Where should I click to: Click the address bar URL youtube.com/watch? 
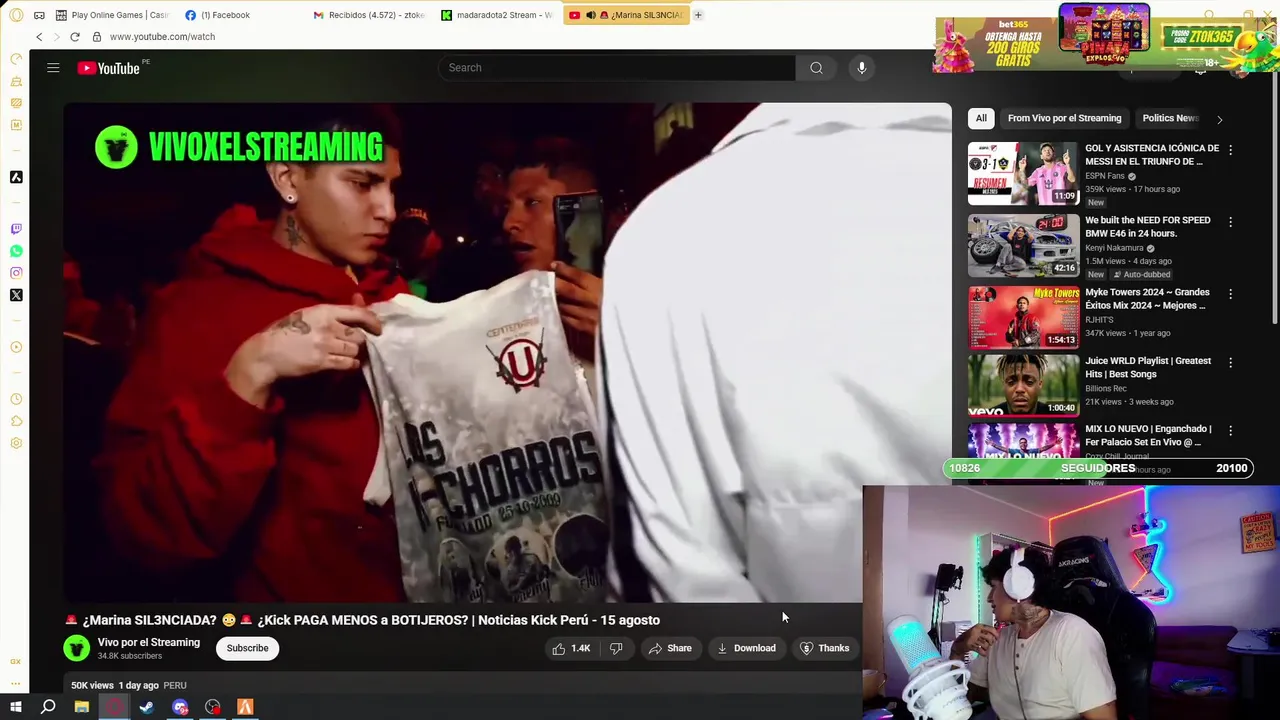162,37
